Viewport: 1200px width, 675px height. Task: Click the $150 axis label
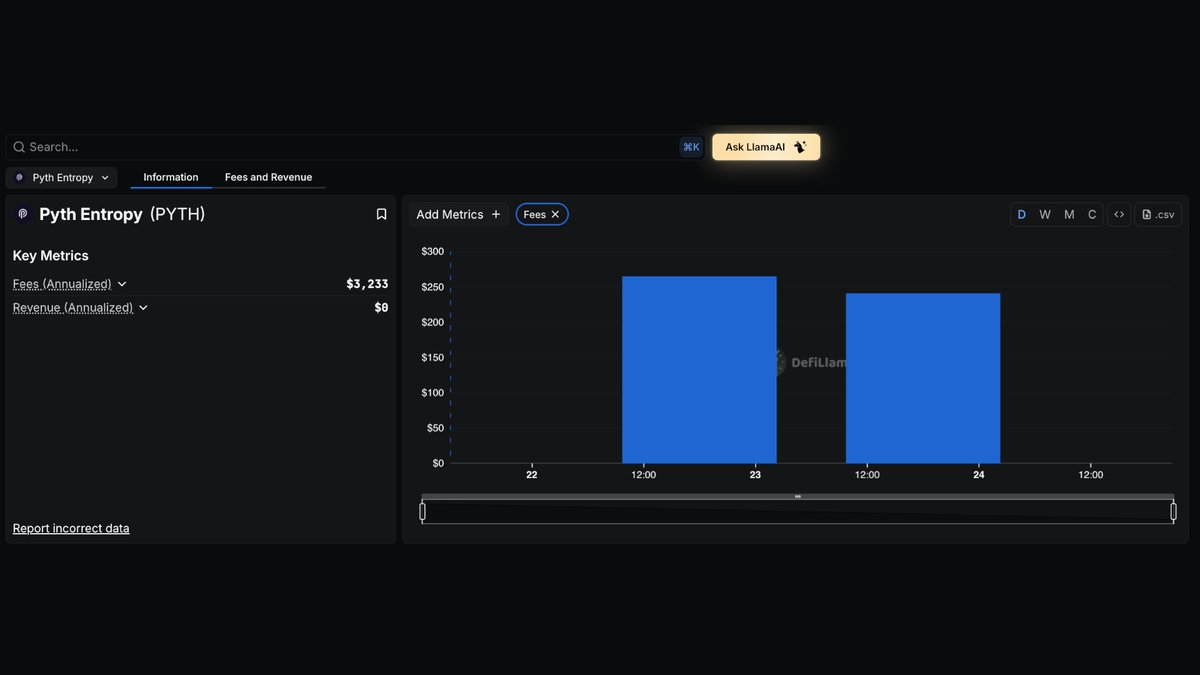click(x=432, y=357)
